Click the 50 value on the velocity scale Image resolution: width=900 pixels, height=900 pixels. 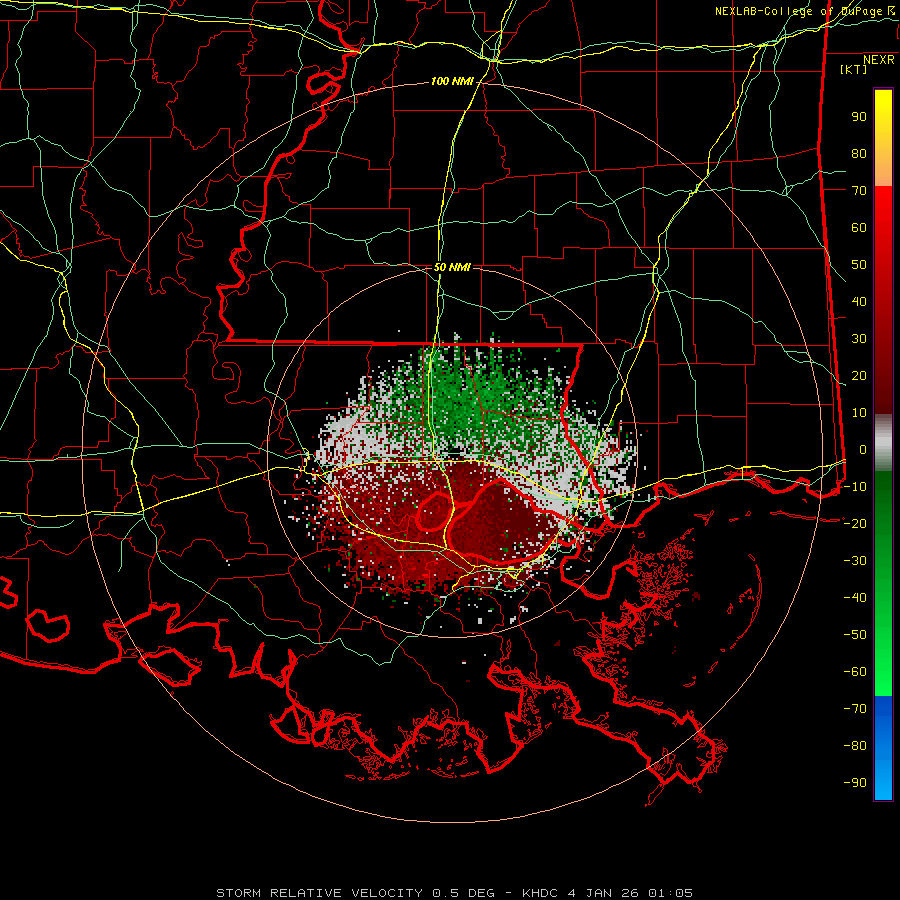pyautogui.click(x=859, y=265)
